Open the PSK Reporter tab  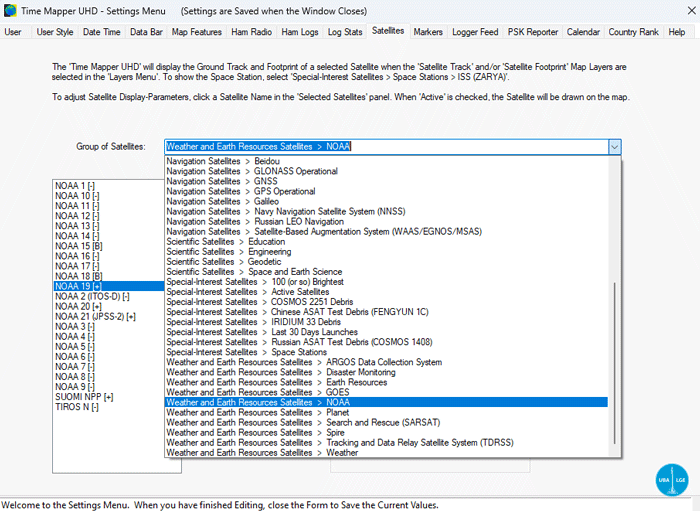pyautogui.click(x=533, y=32)
